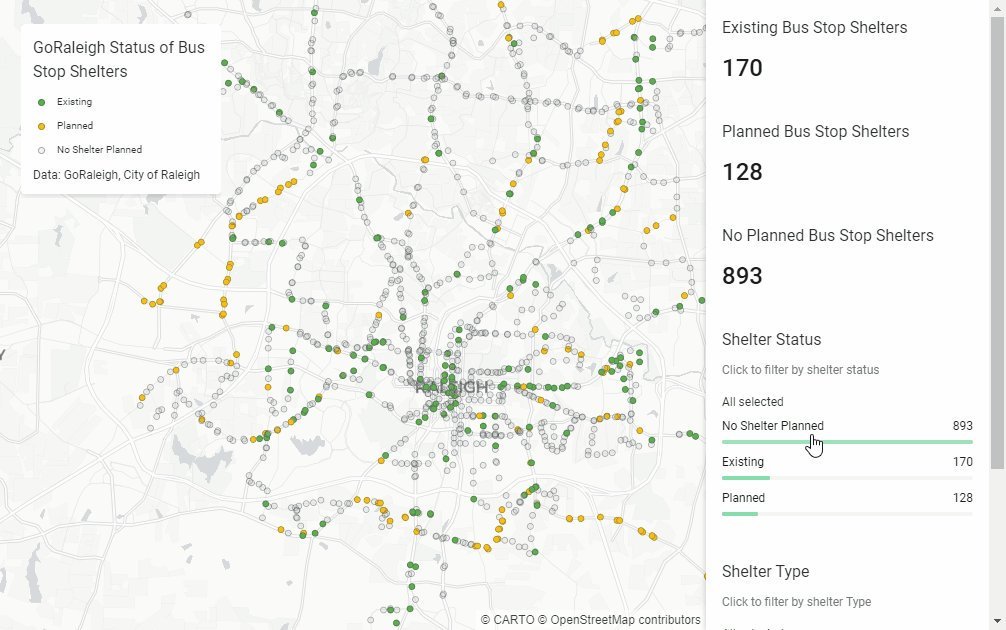Click the No Planned Bus Stop Shelters value 893

tap(742, 276)
